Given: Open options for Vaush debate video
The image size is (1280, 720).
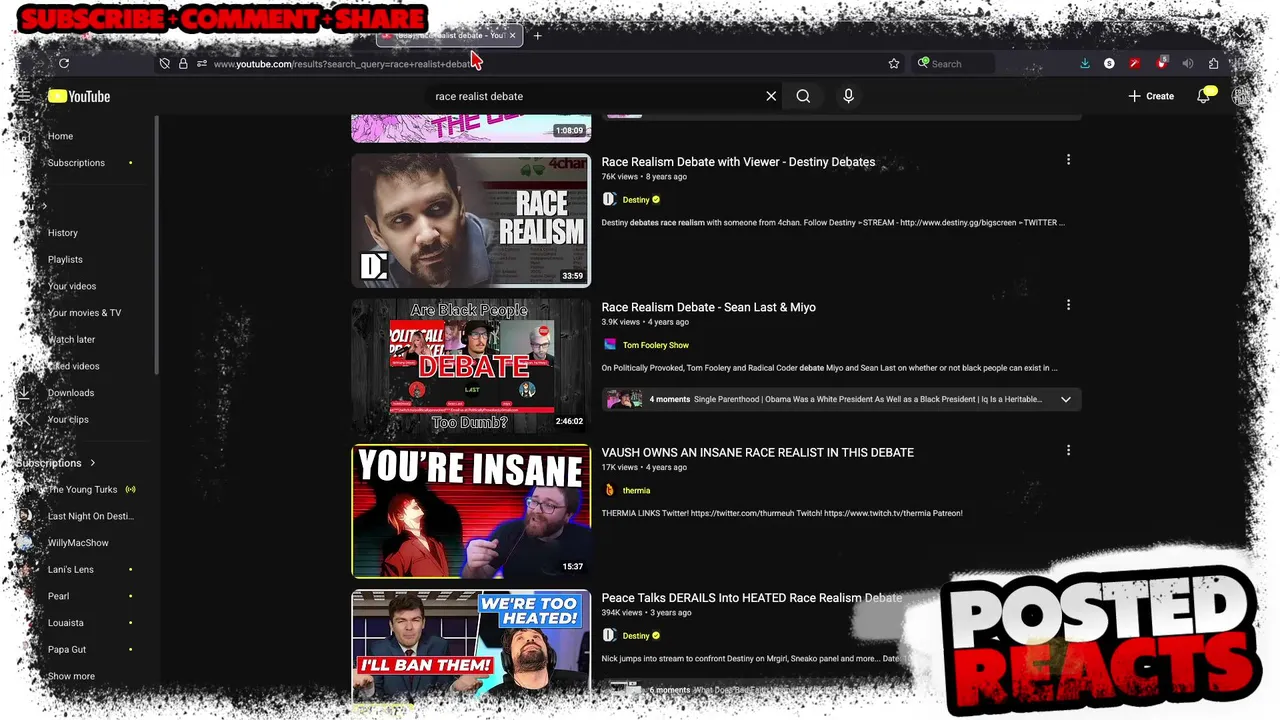Looking at the screenshot, I should [1068, 451].
